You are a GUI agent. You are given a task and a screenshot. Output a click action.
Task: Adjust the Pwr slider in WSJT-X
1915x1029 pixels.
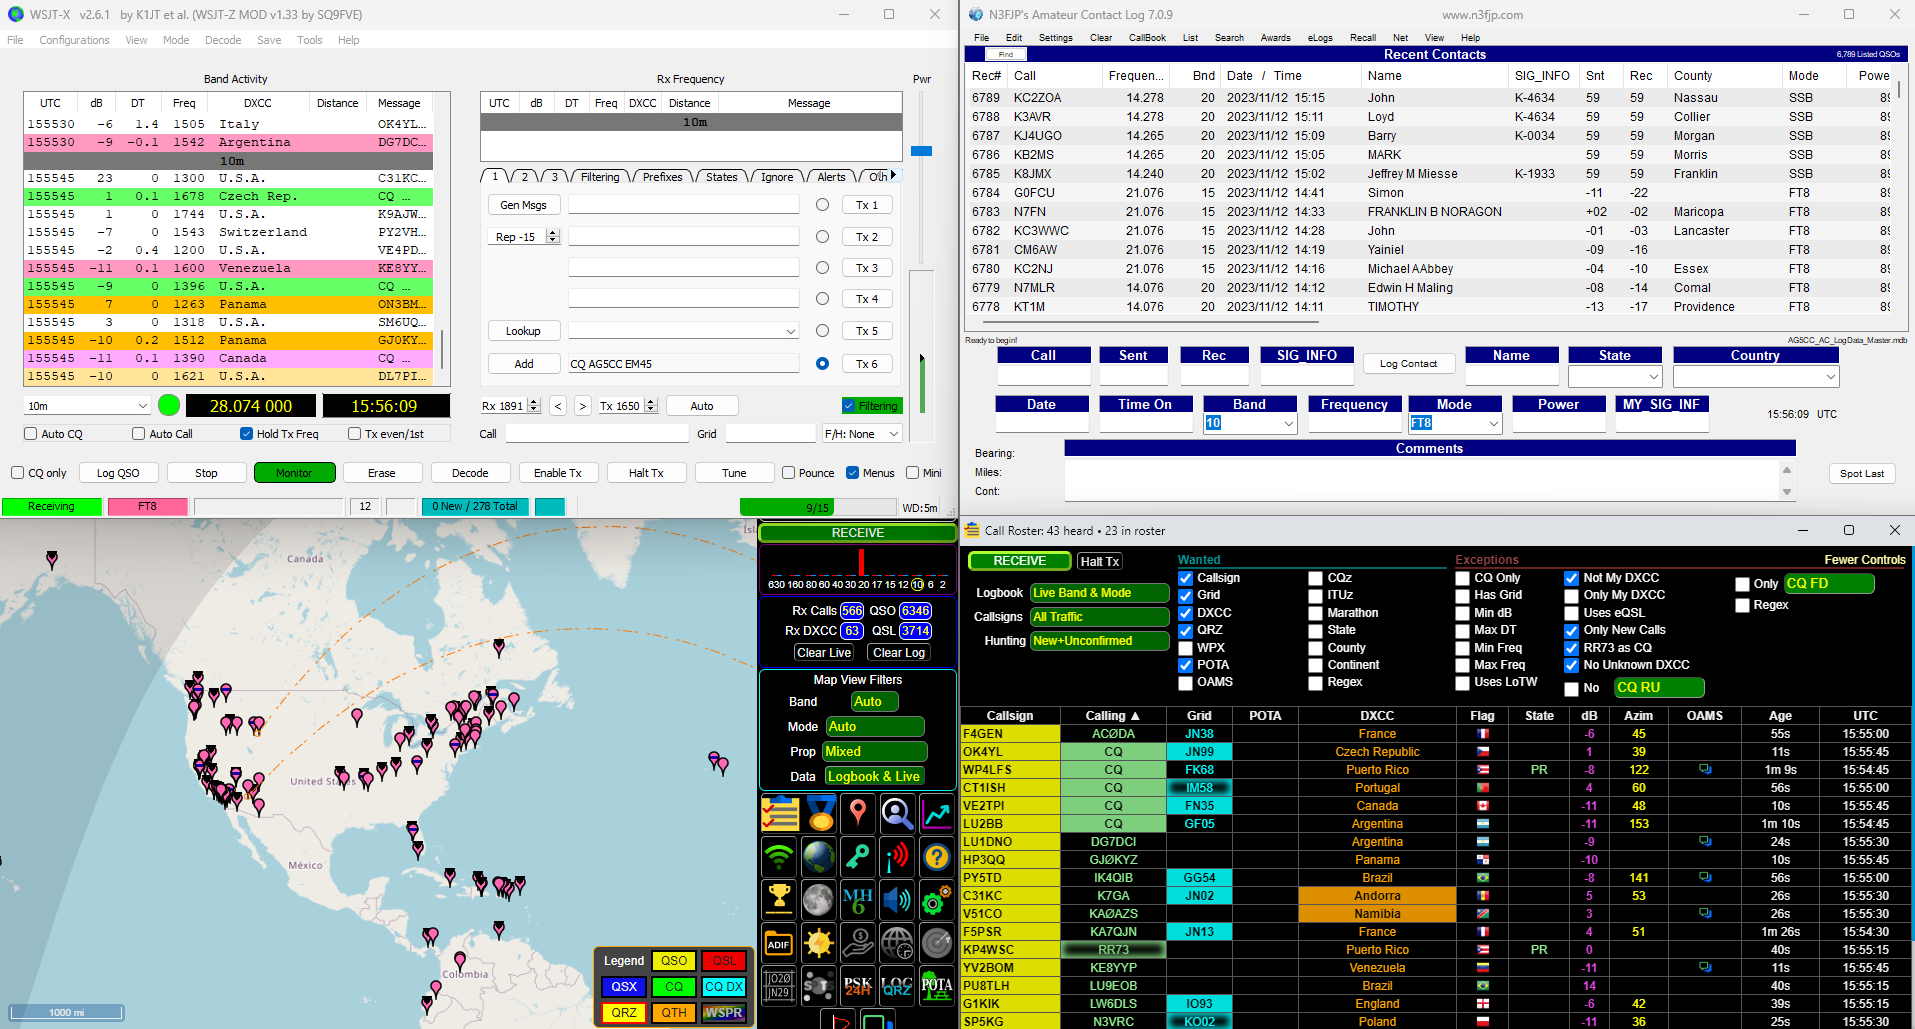click(922, 150)
